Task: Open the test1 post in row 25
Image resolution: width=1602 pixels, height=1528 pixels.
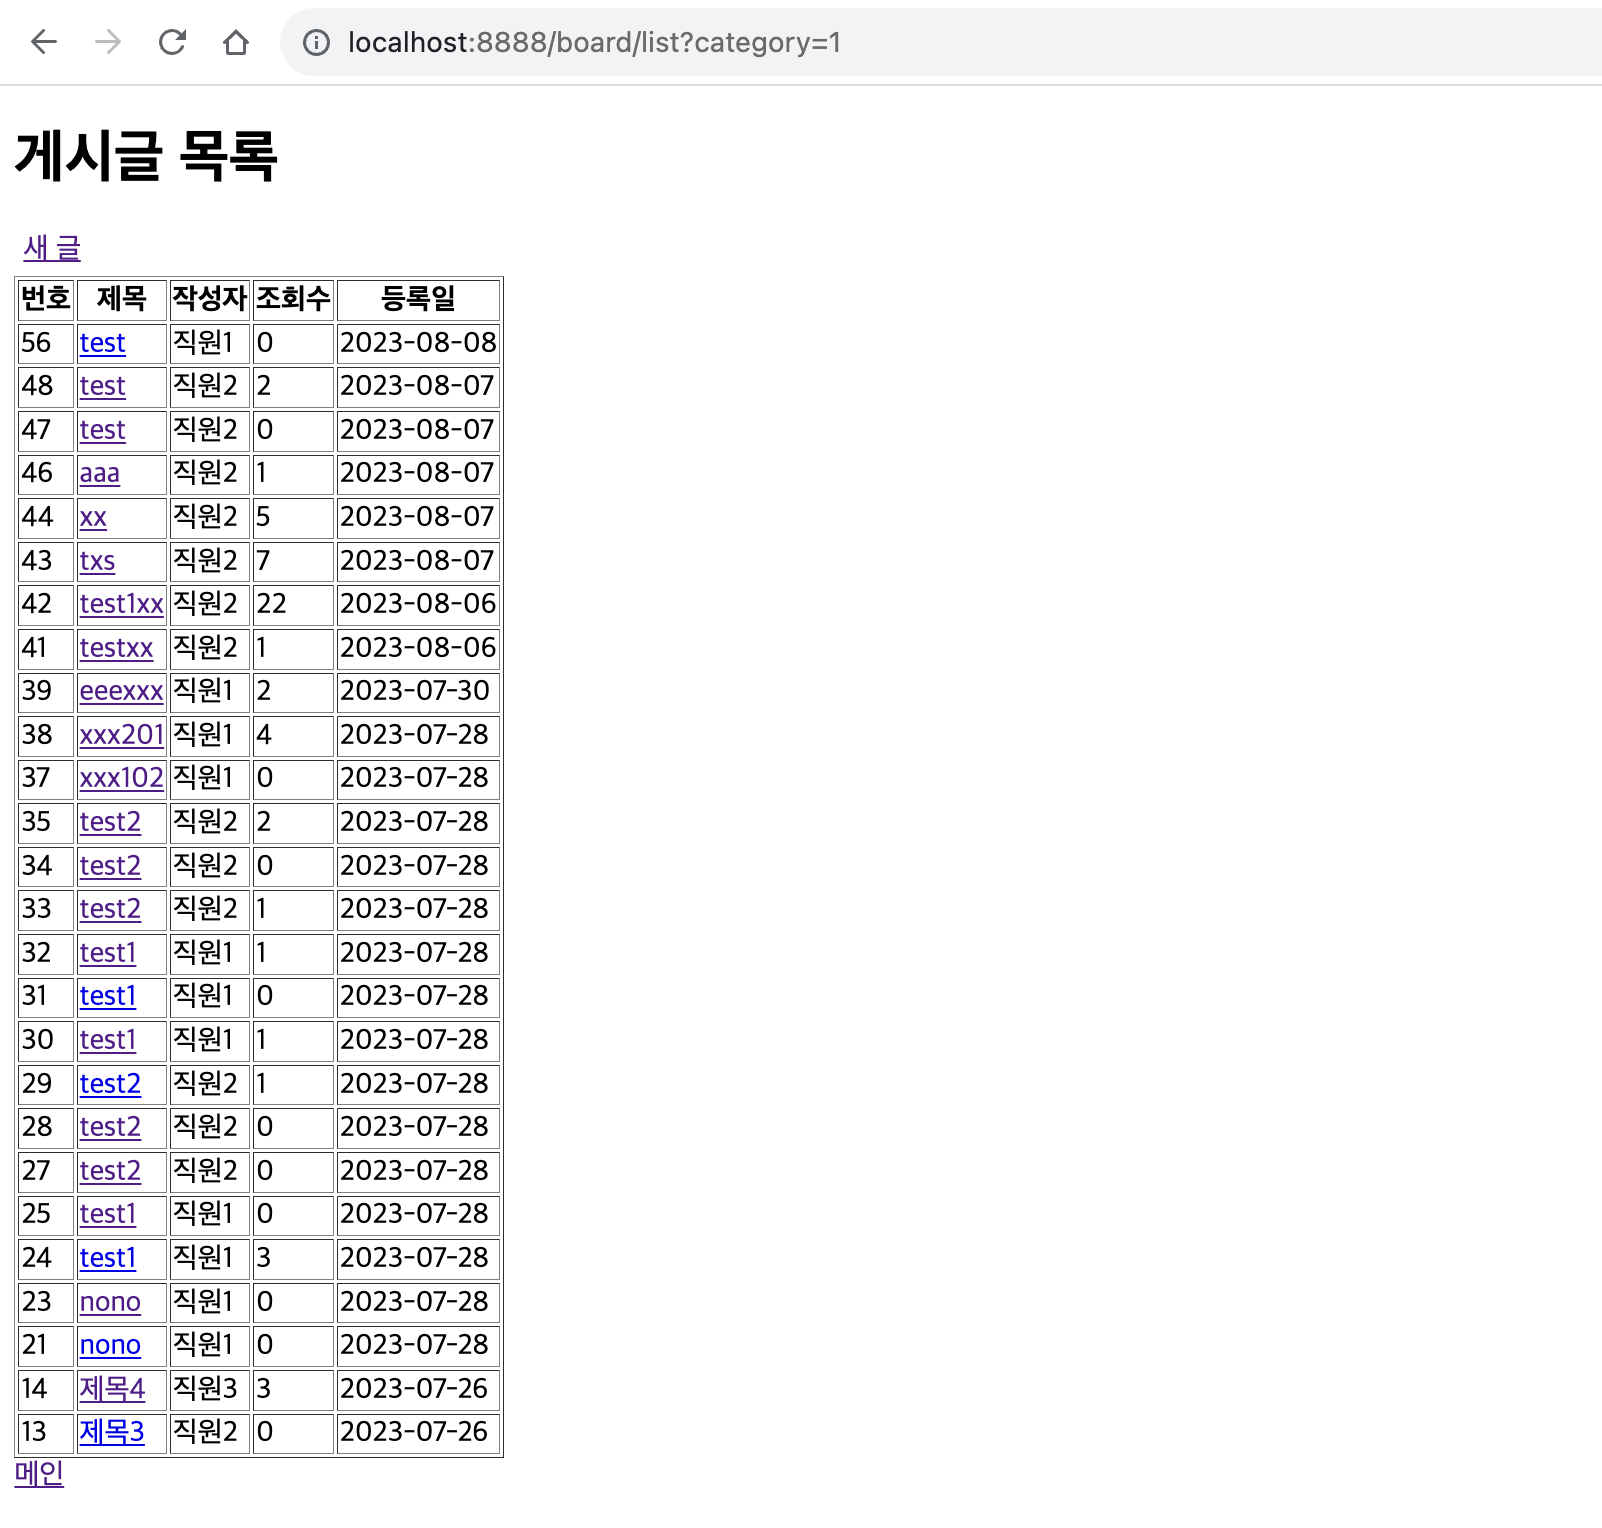Action: click(x=107, y=1214)
